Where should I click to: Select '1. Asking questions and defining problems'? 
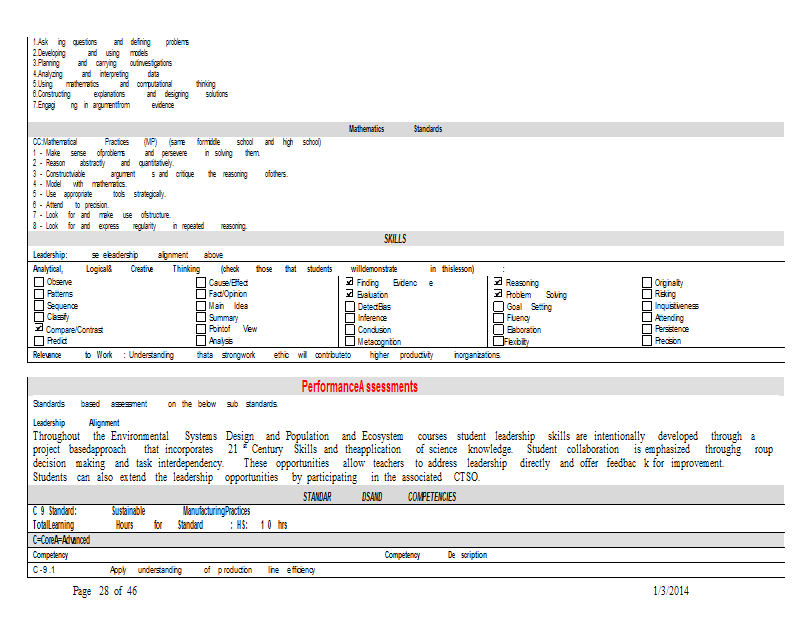coord(111,42)
